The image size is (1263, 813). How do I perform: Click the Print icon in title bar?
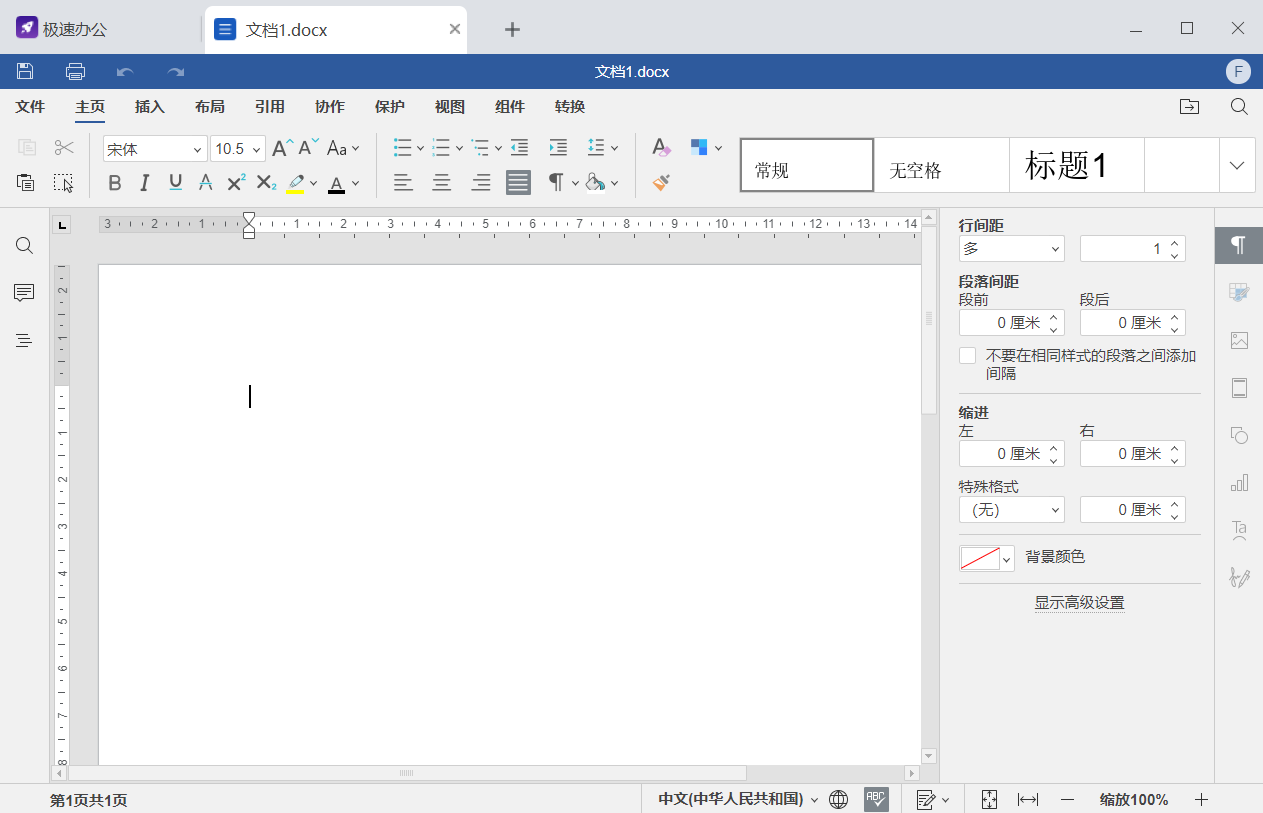tap(75, 71)
